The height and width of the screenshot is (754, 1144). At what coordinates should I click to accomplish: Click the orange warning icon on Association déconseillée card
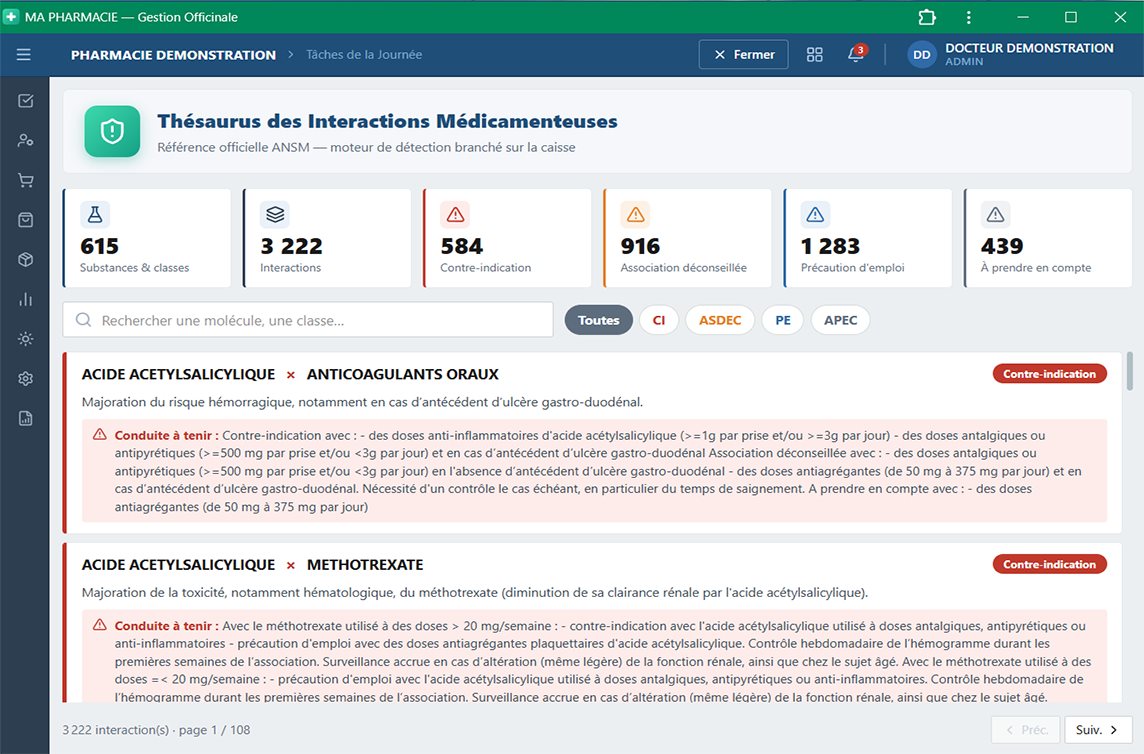635,215
